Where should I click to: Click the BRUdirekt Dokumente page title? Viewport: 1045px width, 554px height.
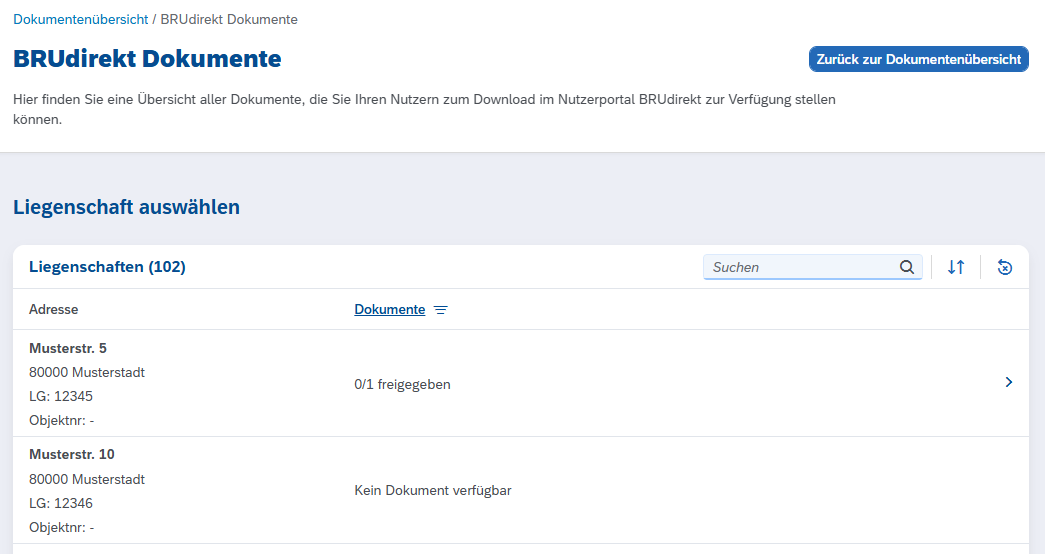[147, 59]
